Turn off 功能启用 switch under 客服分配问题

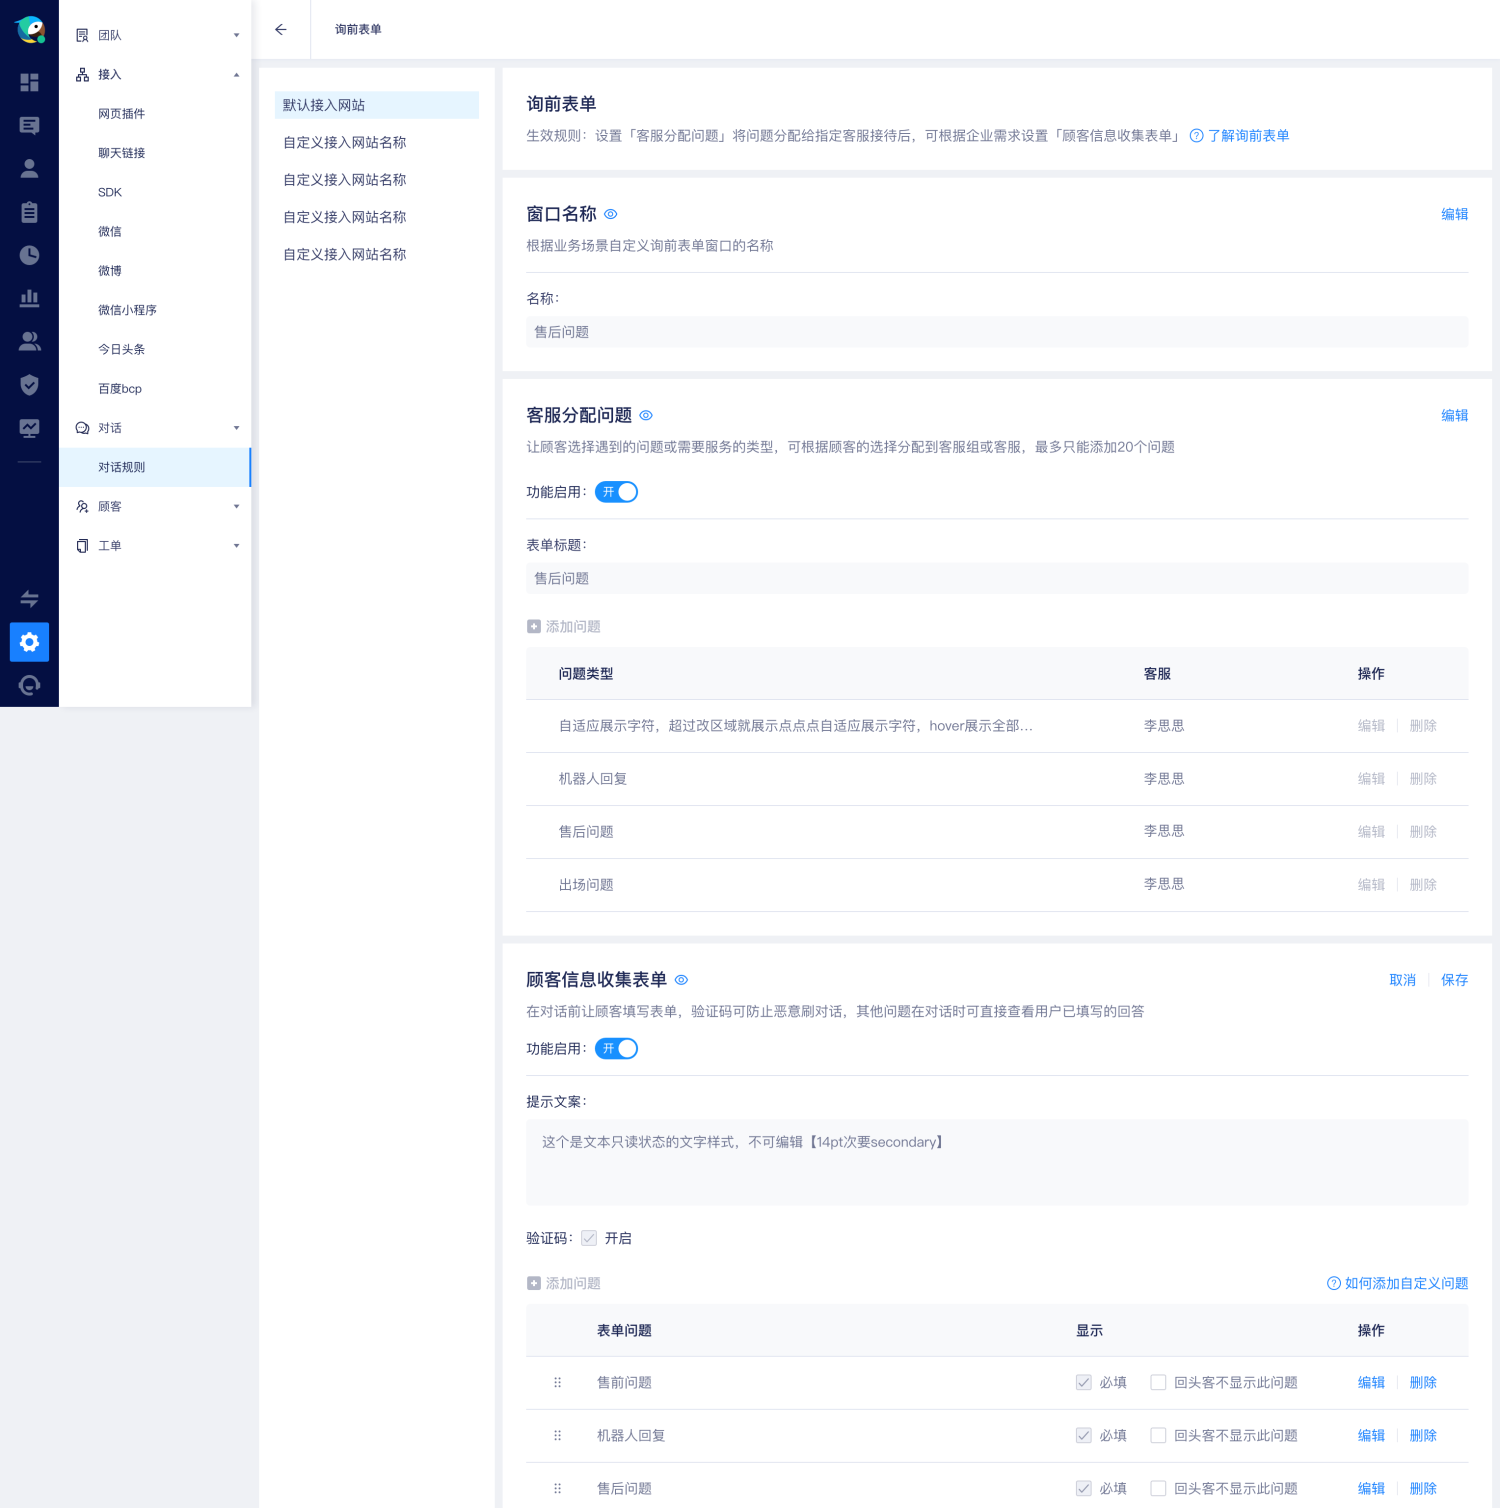(616, 492)
